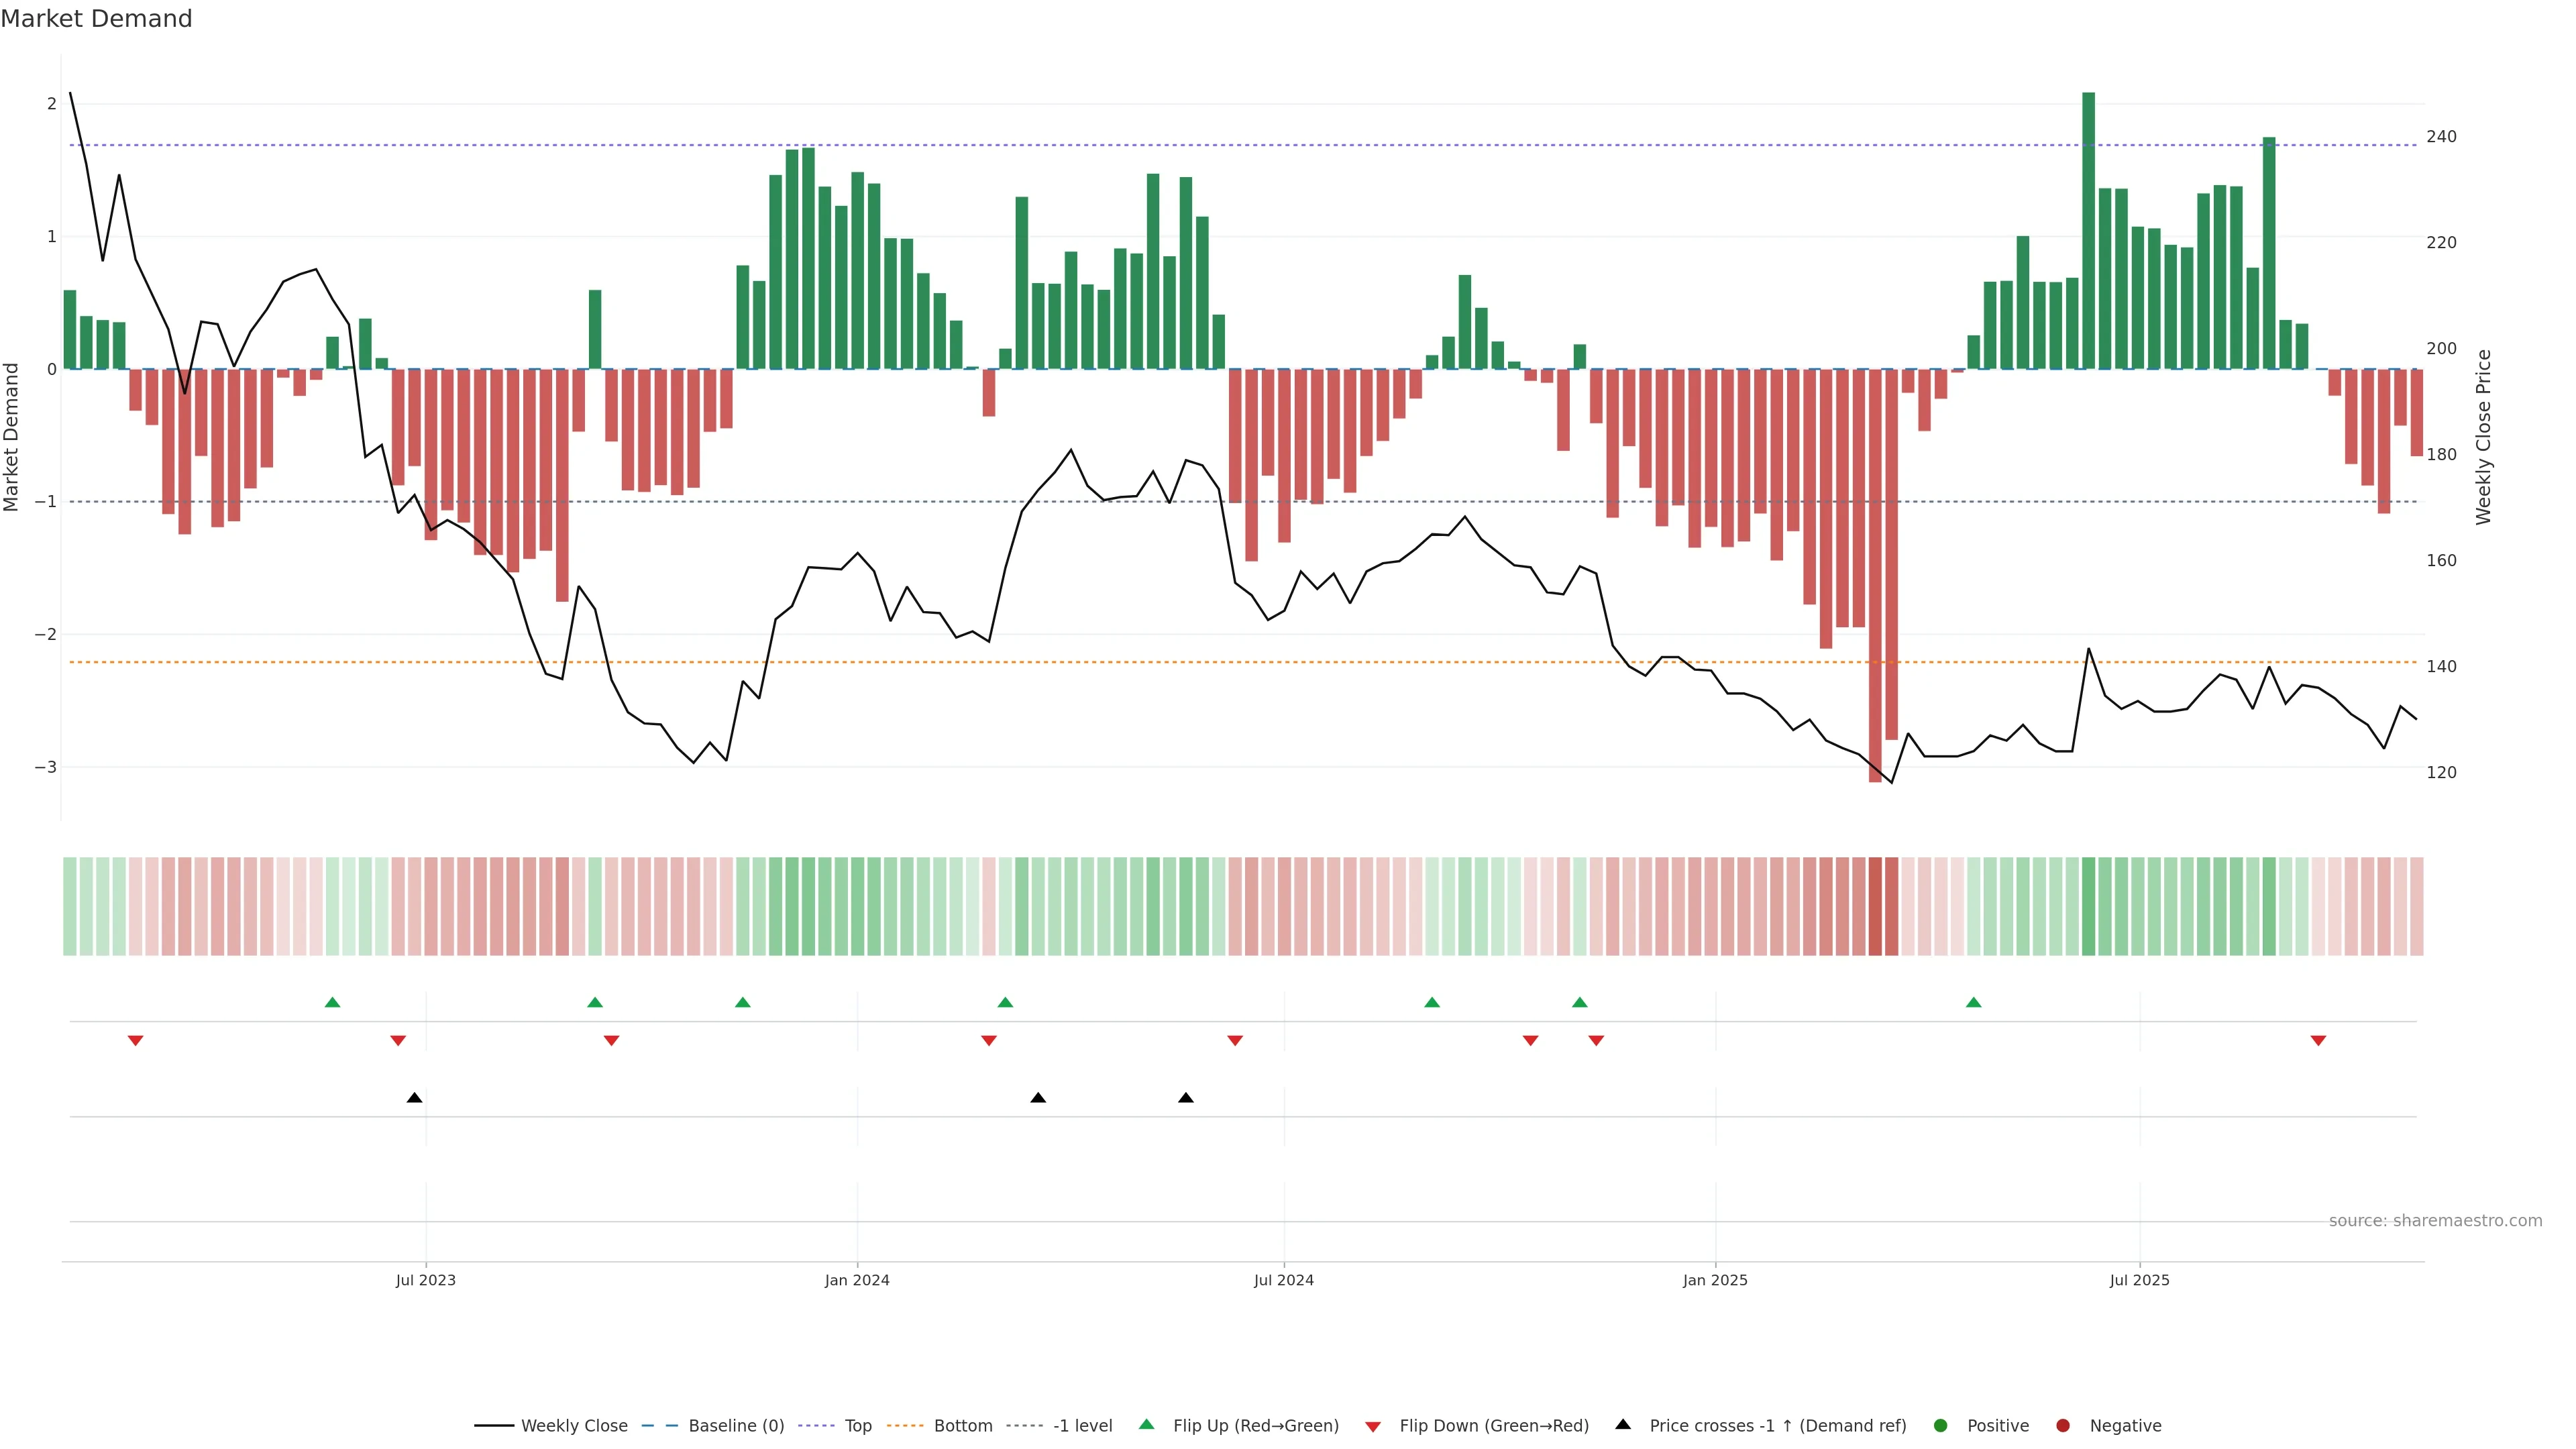Viewport: 2576px width, 1449px height.
Task: Click the black triangle marker nearest Jul 2023
Action: tap(414, 1098)
